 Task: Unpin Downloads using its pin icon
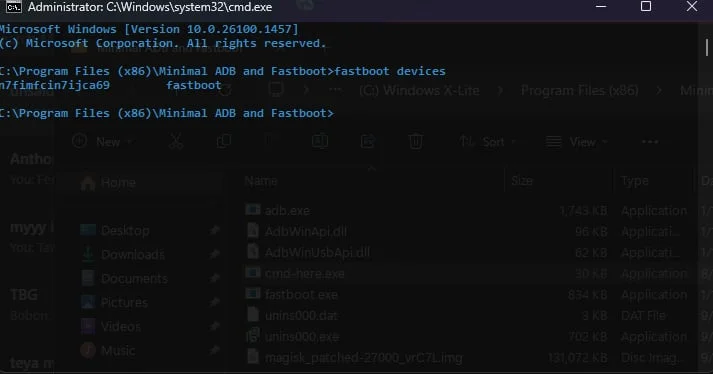click(214, 254)
